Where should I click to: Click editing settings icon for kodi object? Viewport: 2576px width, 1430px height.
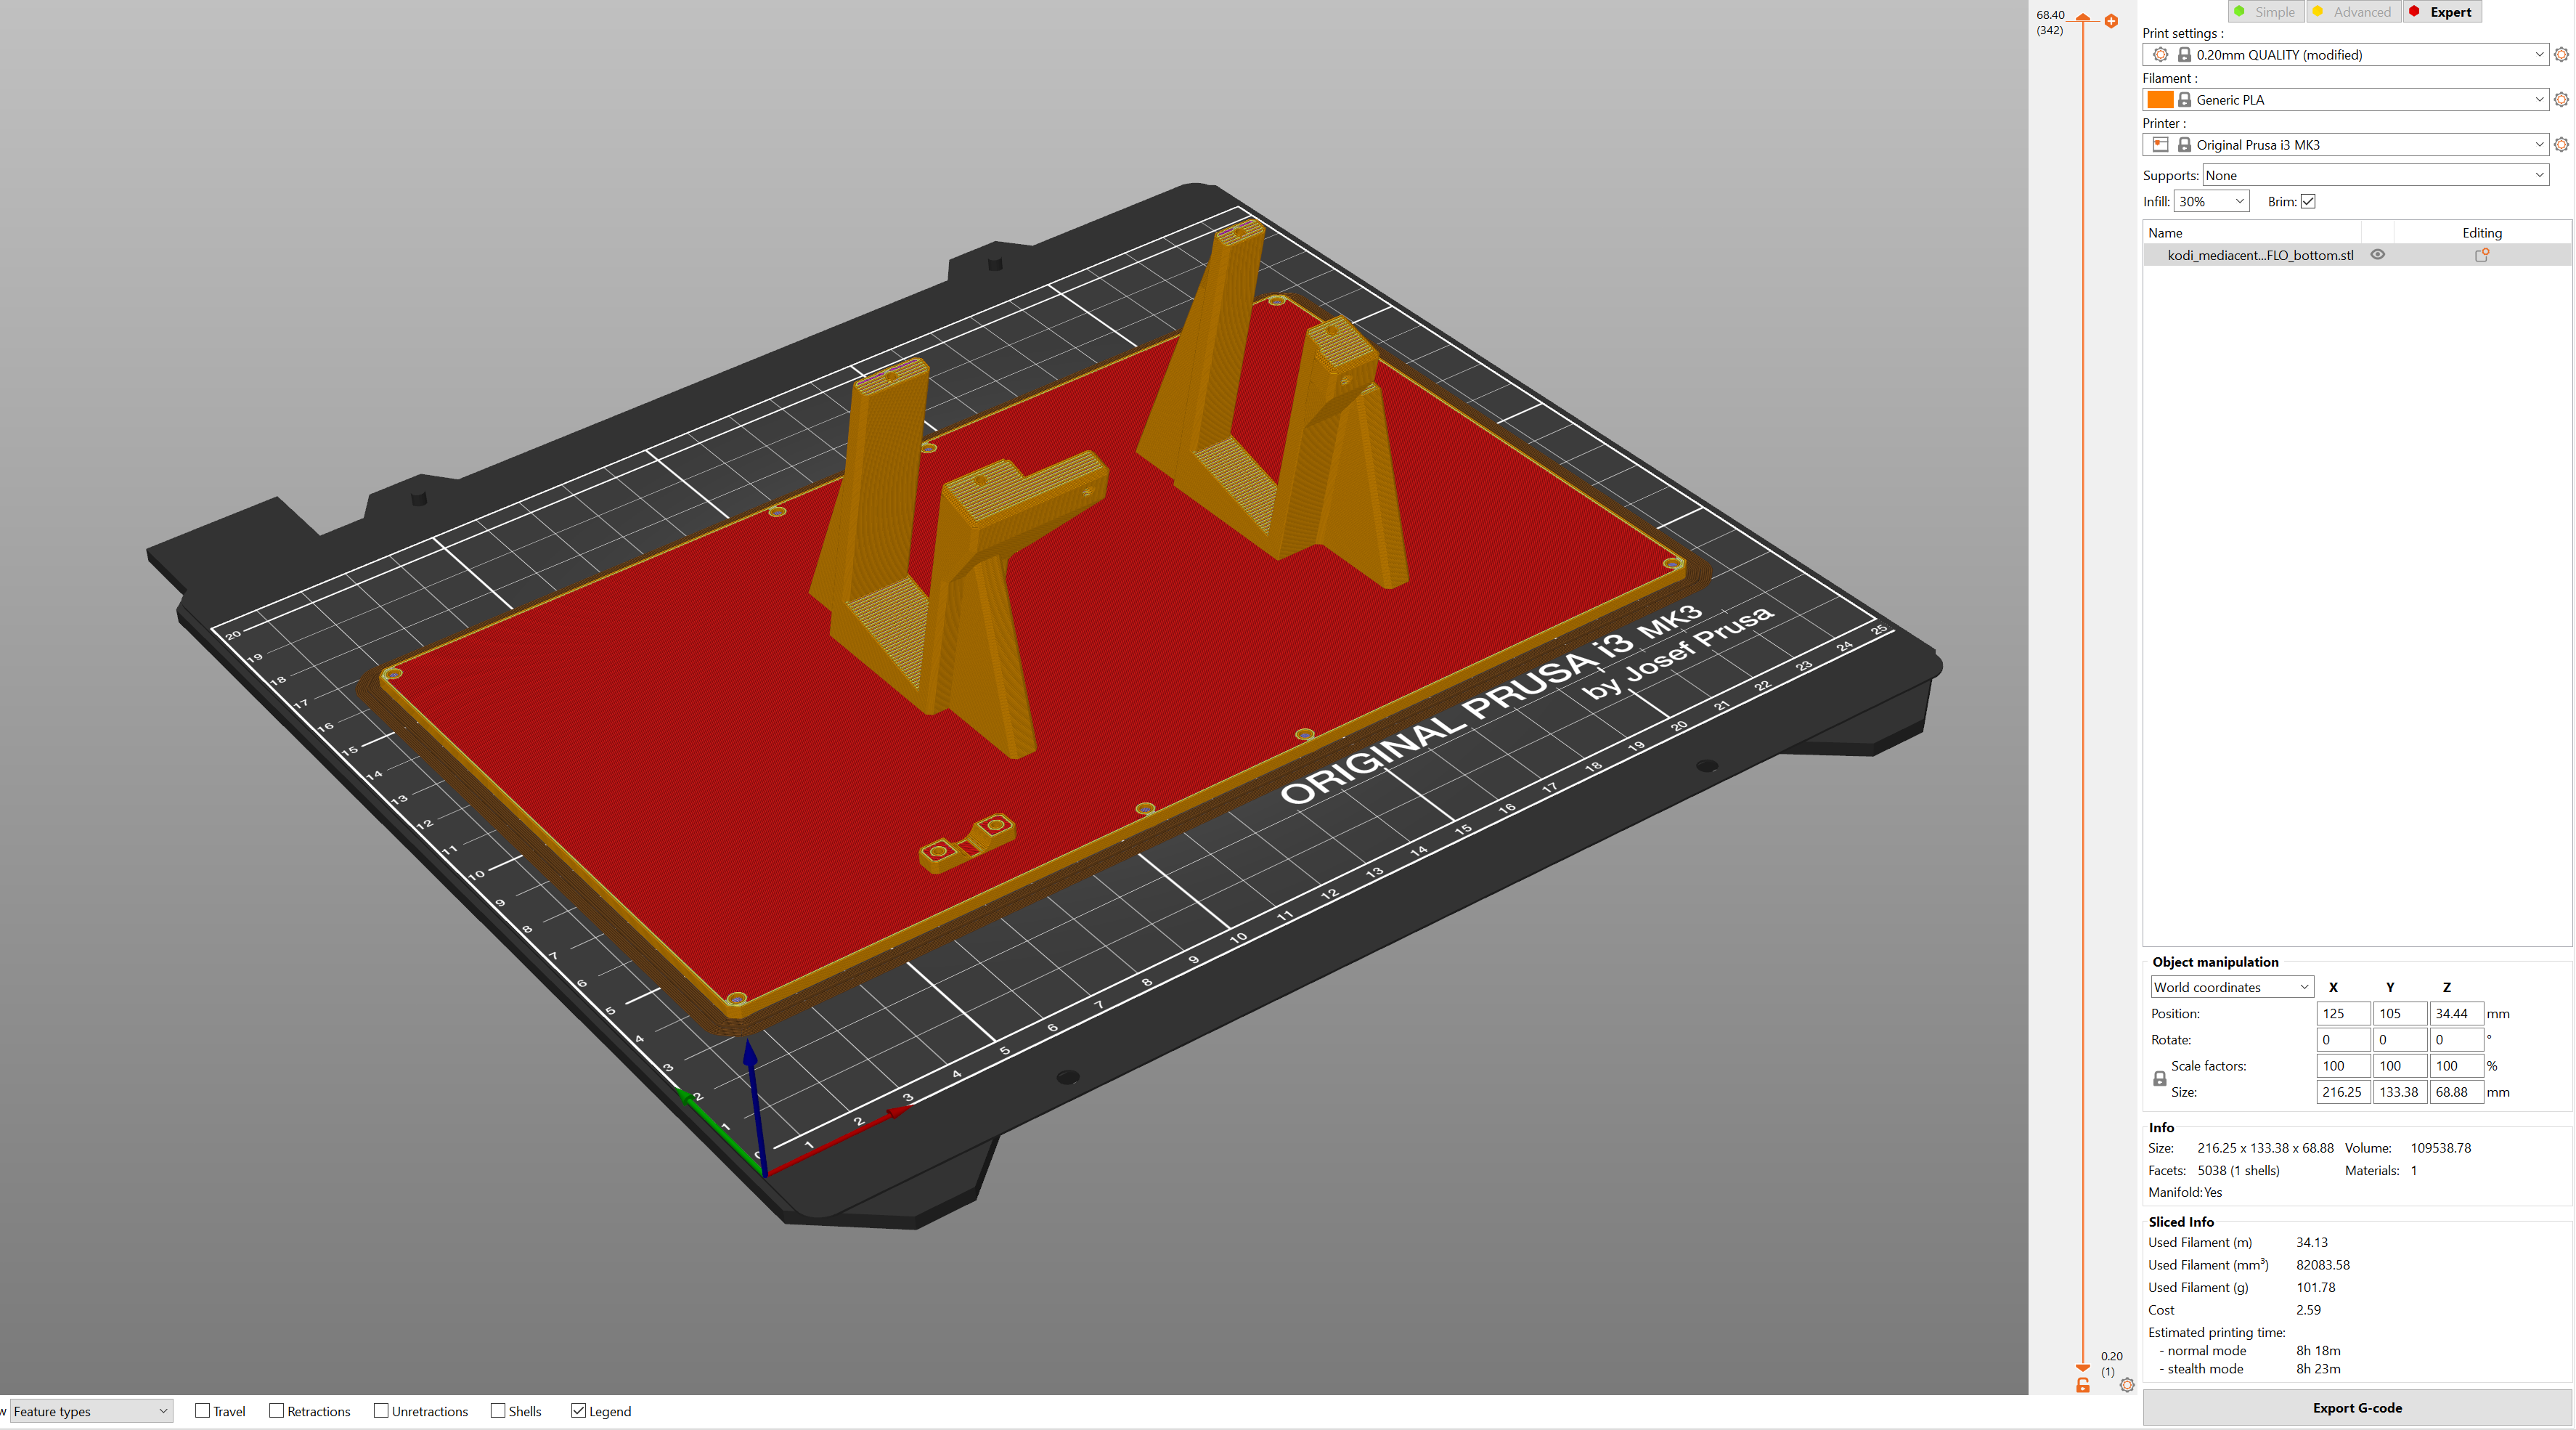pos(2481,255)
